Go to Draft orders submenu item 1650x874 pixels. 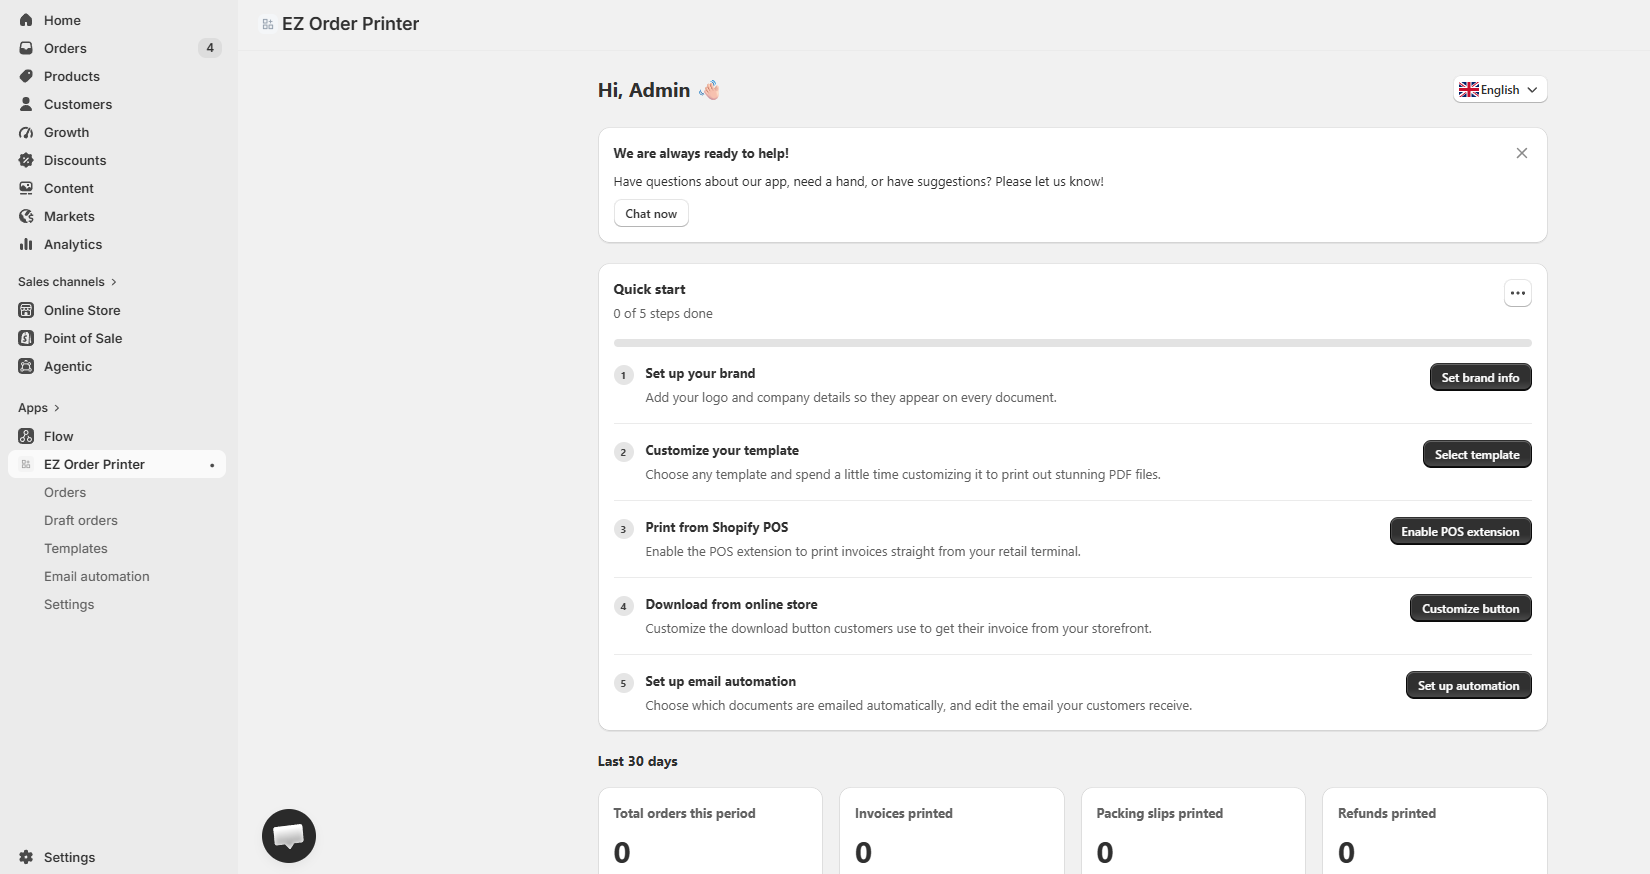click(81, 520)
